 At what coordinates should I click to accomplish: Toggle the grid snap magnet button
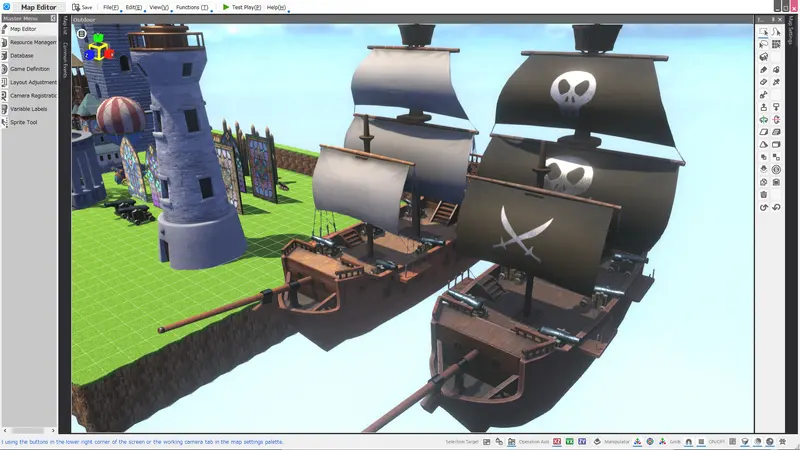[x=689, y=442]
